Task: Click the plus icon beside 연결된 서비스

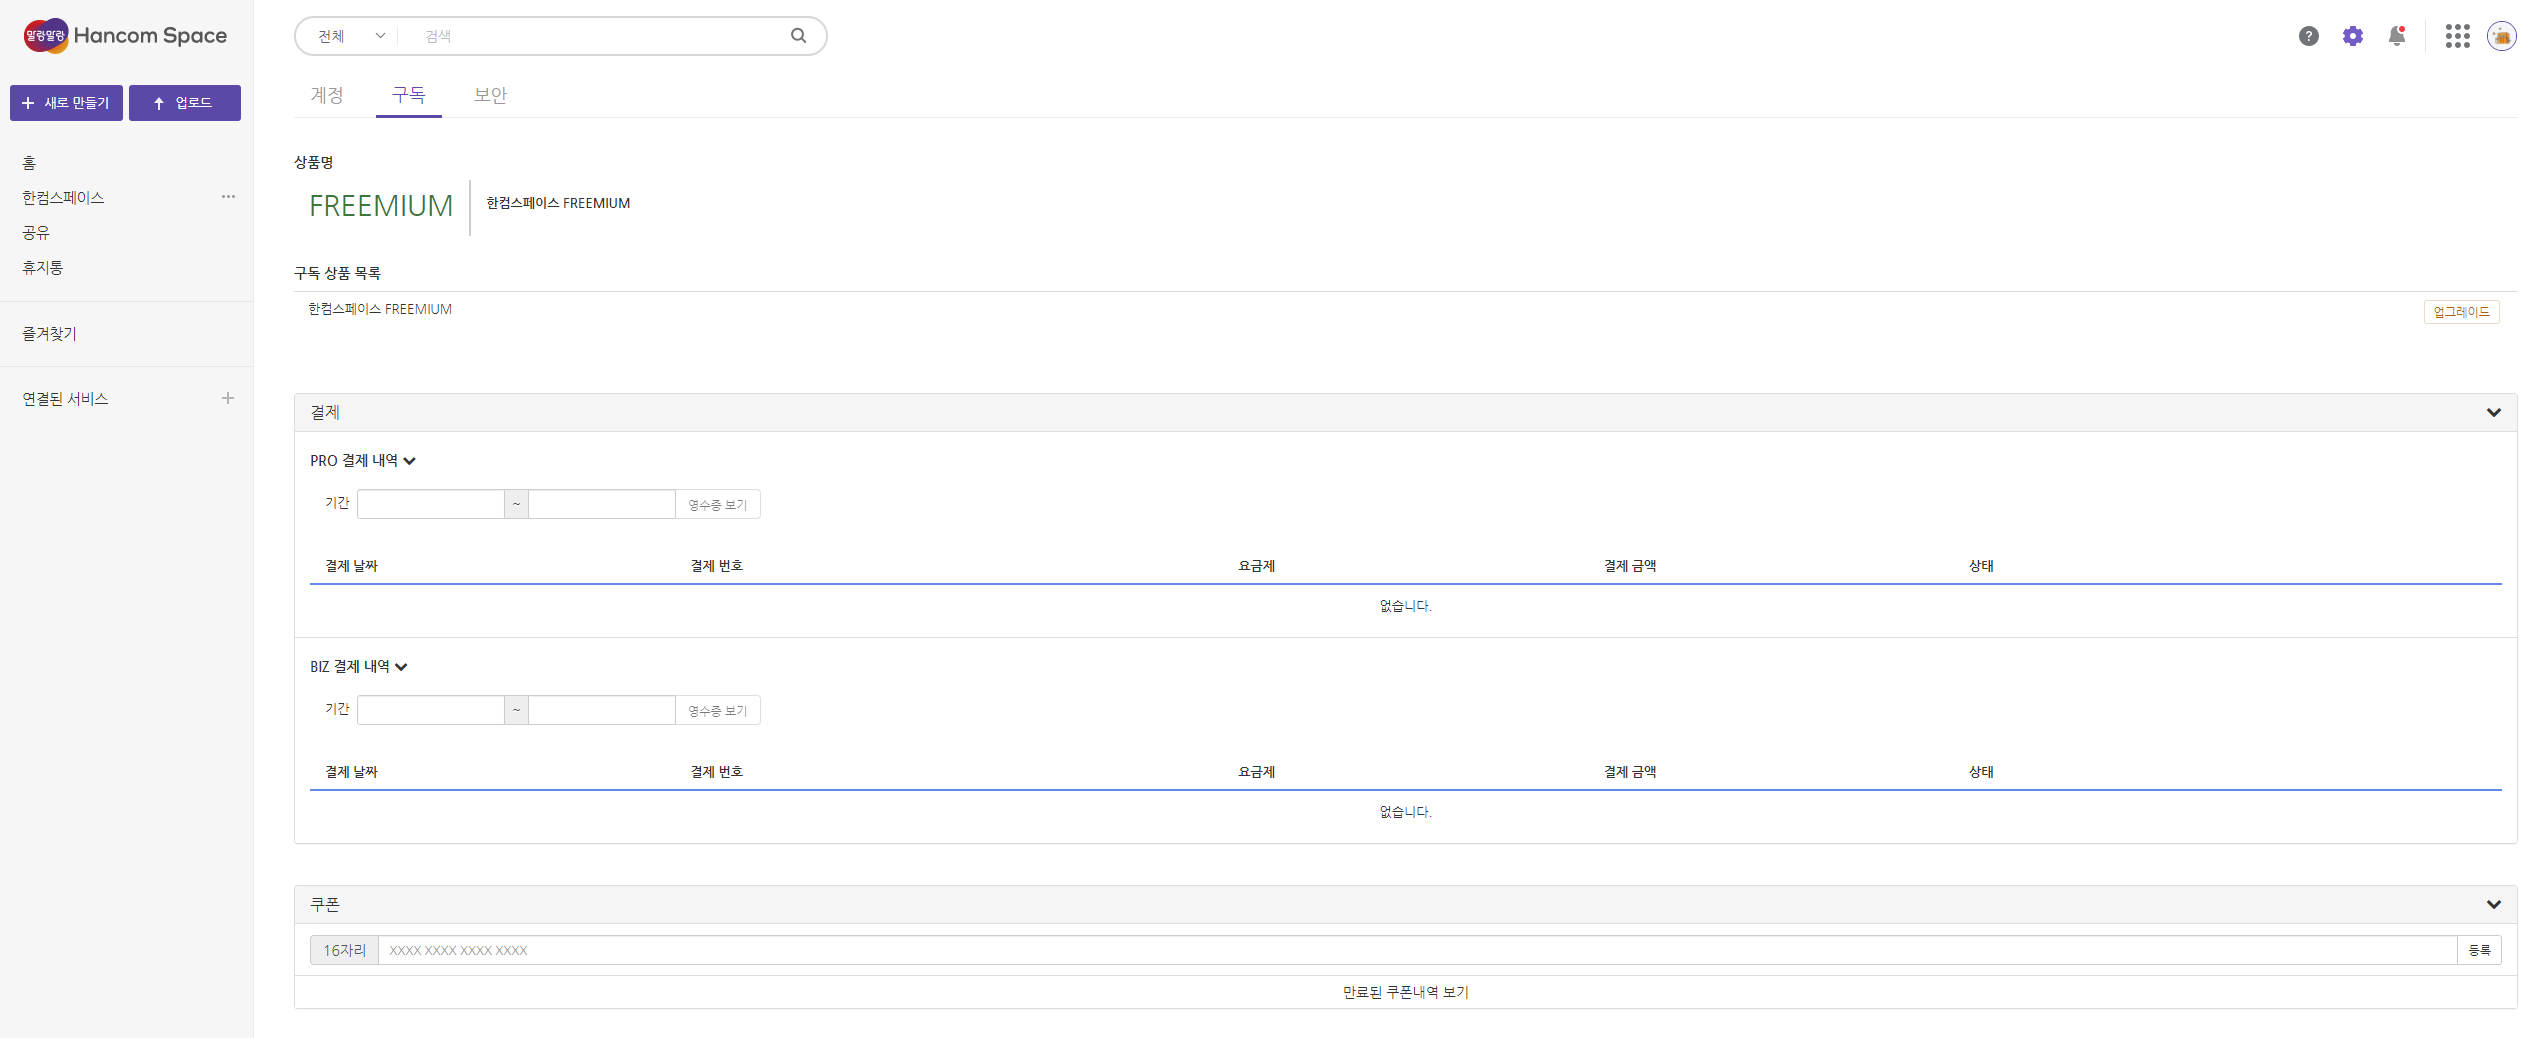Action: tap(228, 398)
